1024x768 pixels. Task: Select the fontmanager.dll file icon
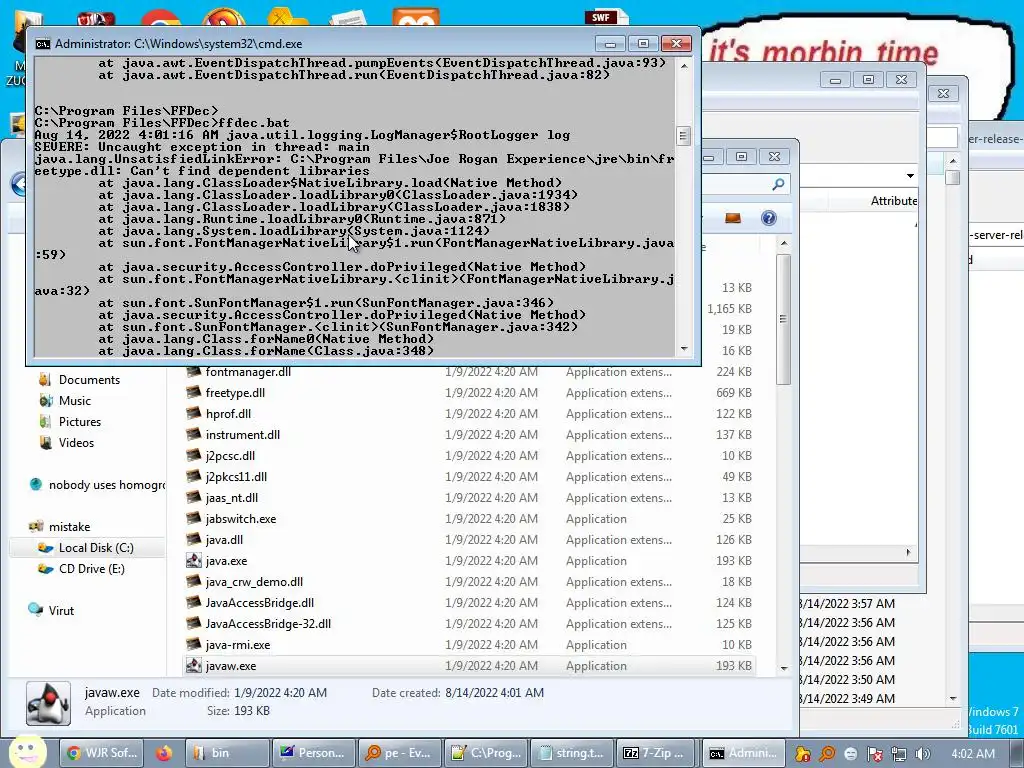pos(193,372)
